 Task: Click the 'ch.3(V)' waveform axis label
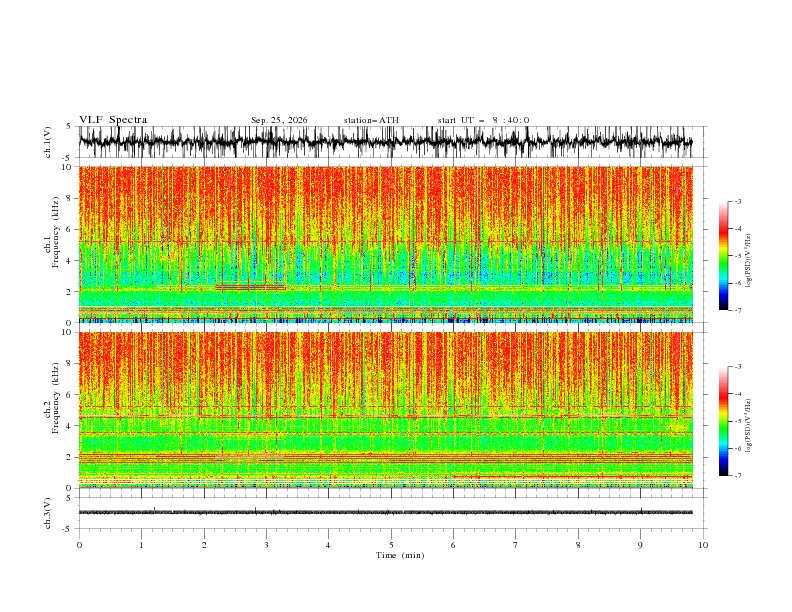coord(48,513)
